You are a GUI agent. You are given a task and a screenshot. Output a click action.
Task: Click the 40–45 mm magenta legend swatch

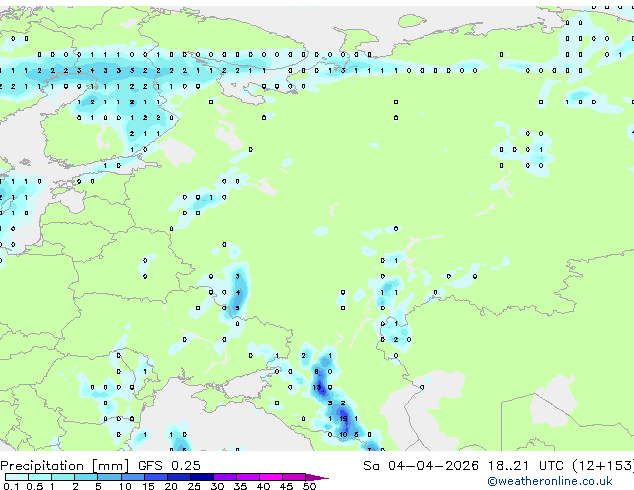click(x=271, y=477)
